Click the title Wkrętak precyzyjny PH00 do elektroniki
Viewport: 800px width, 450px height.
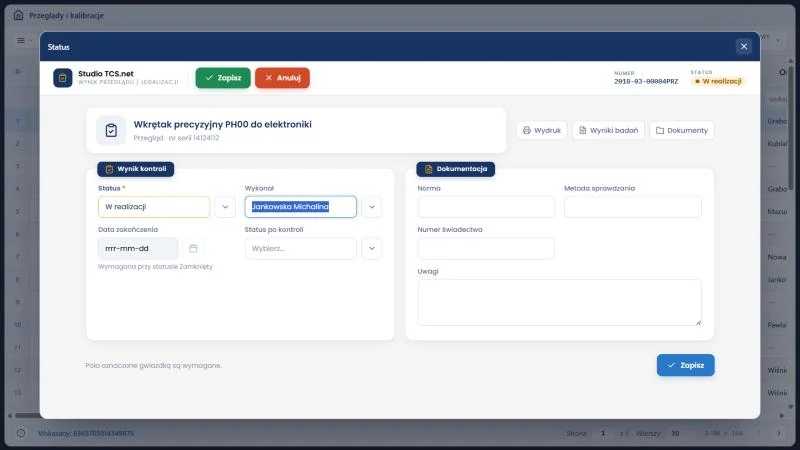click(x=222, y=124)
